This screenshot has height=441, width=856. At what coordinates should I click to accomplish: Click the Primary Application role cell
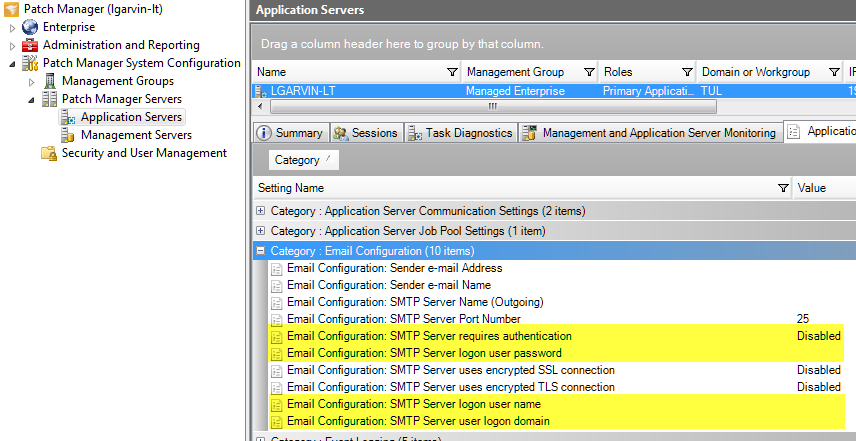click(x=650, y=91)
